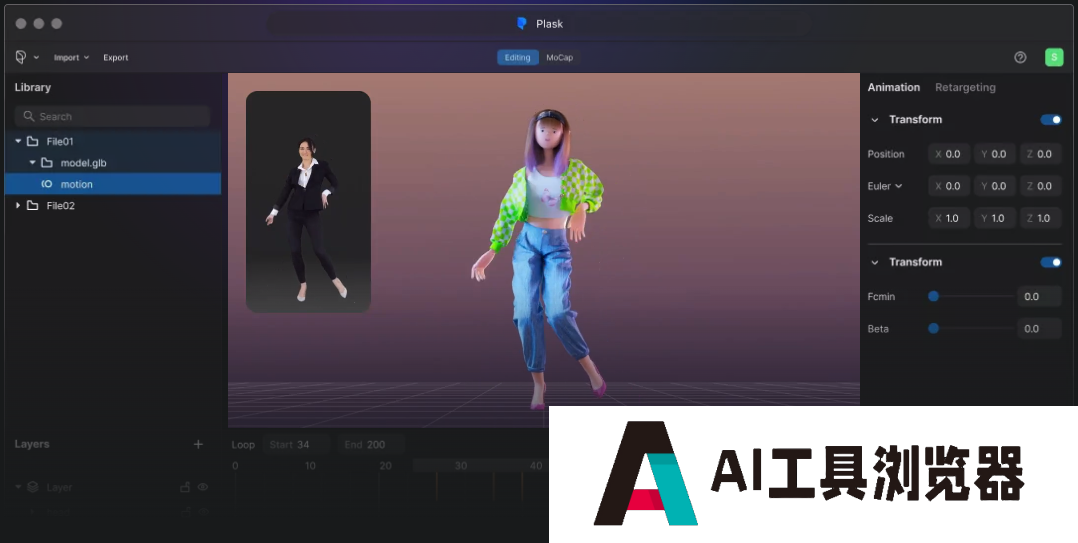1078x543 pixels.
Task: Toggle Transform switch above Fcmin
Action: pos(1050,262)
